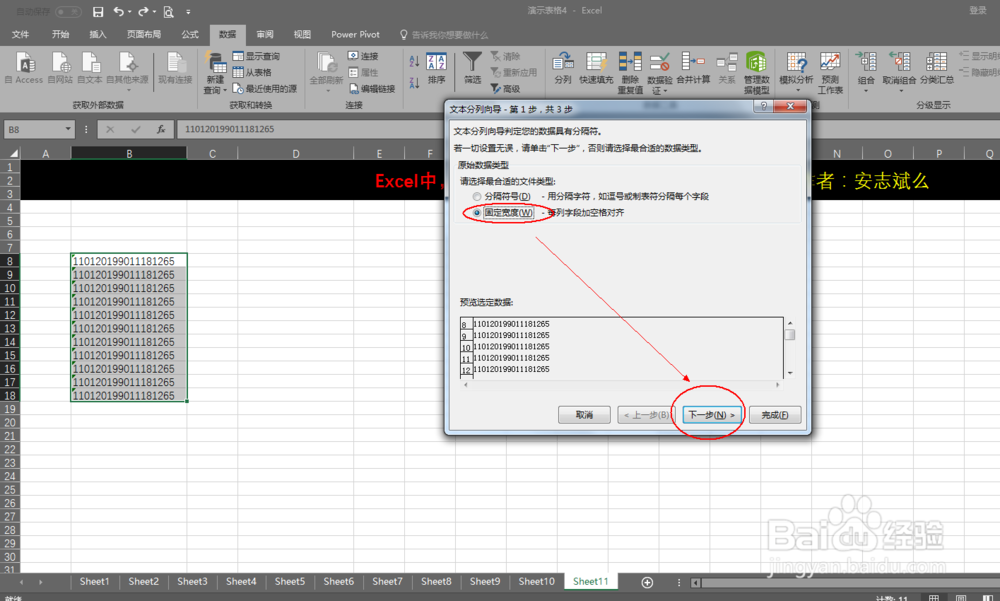
Task: Click the Insert Function fx icon
Action: 161,130
